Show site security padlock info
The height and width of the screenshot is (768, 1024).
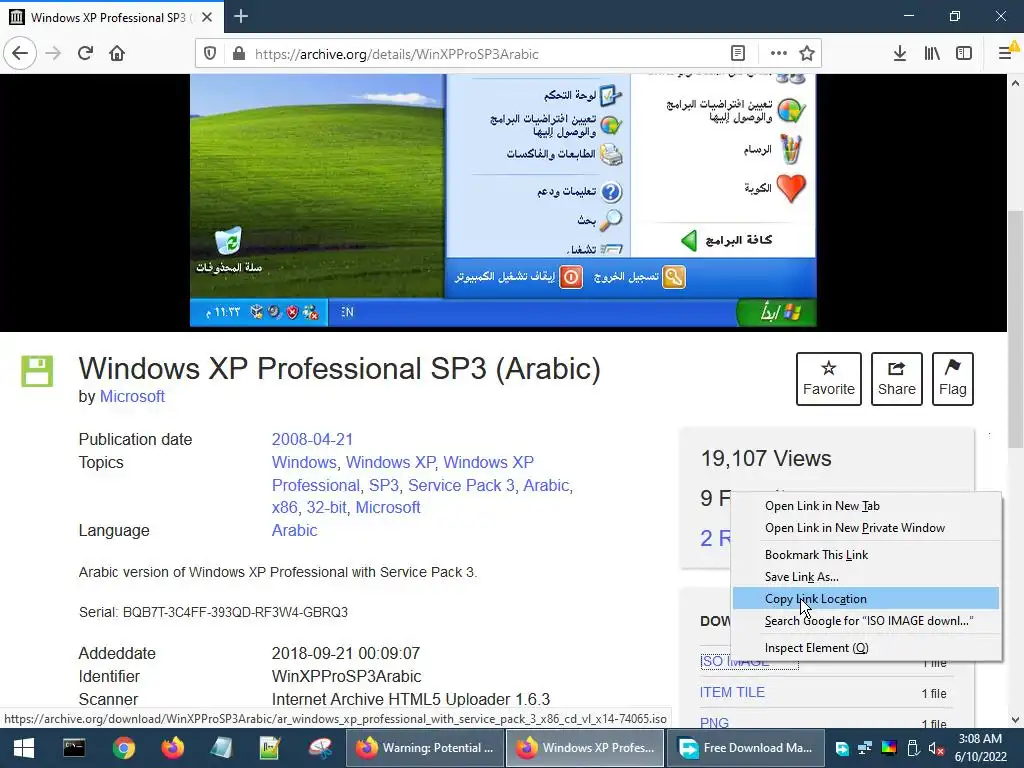click(238, 54)
